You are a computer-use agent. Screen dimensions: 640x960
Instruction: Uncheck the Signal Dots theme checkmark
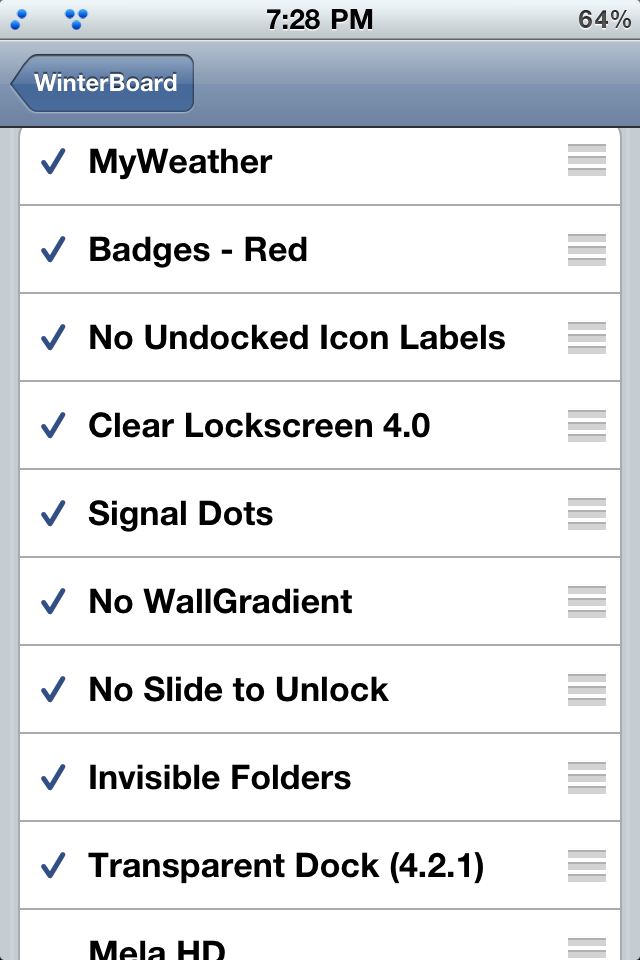tap(53, 514)
